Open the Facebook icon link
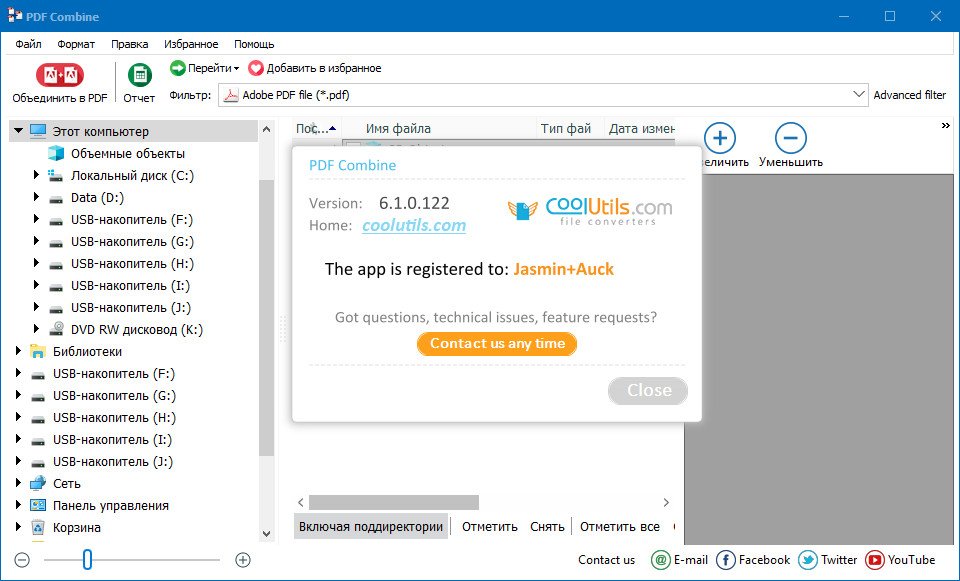Viewport: 960px width, 581px height. (x=726, y=560)
